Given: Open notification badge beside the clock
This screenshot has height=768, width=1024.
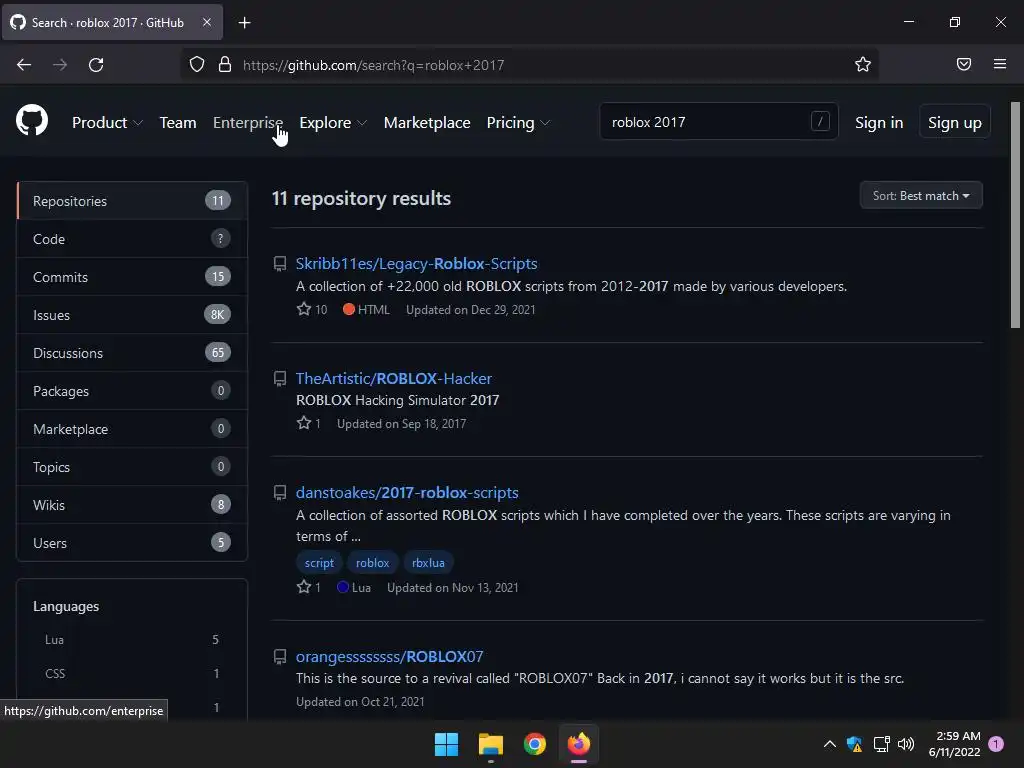Looking at the screenshot, I should click(996, 743).
